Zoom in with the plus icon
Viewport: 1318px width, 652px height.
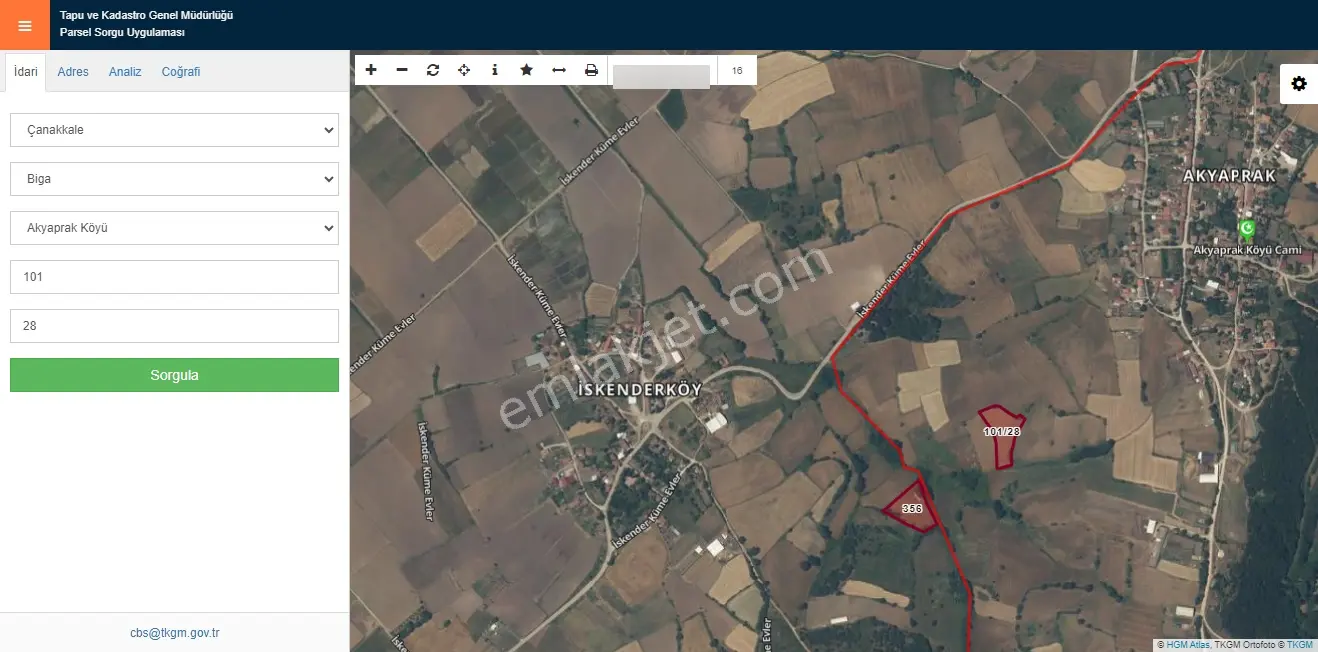(x=371, y=70)
